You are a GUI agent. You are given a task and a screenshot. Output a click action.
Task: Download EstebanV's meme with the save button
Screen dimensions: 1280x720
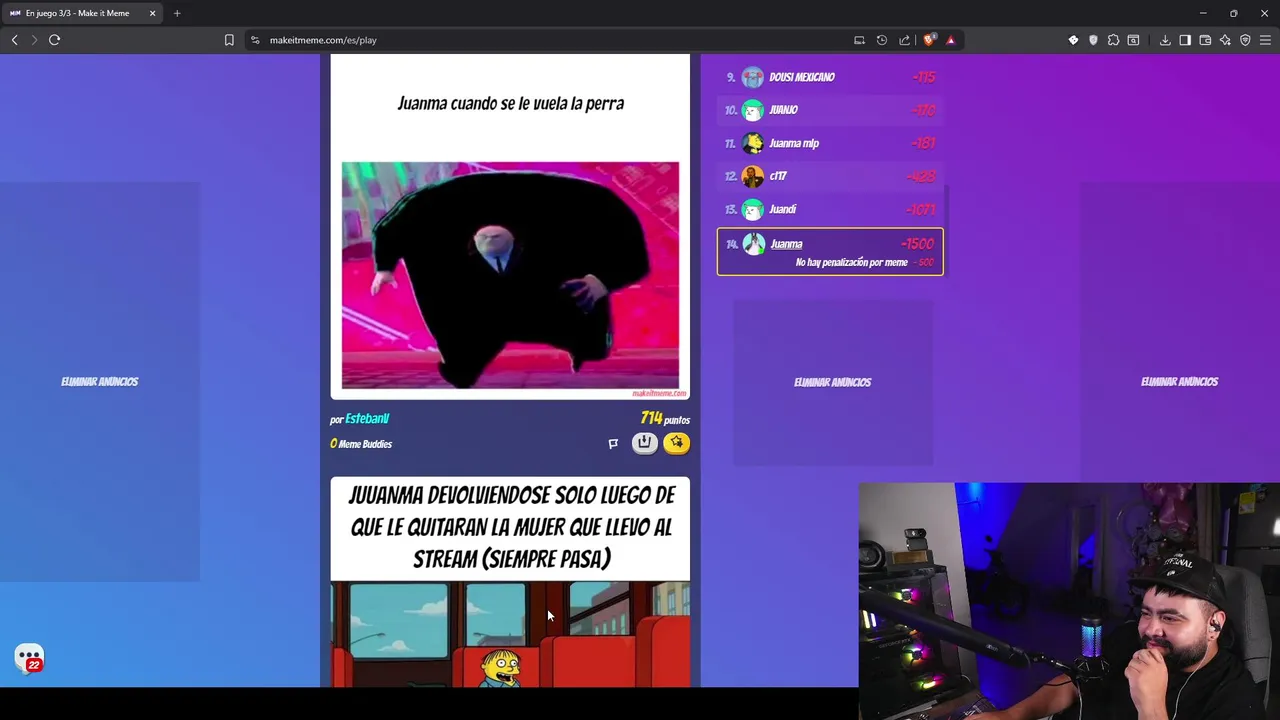coord(645,443)
